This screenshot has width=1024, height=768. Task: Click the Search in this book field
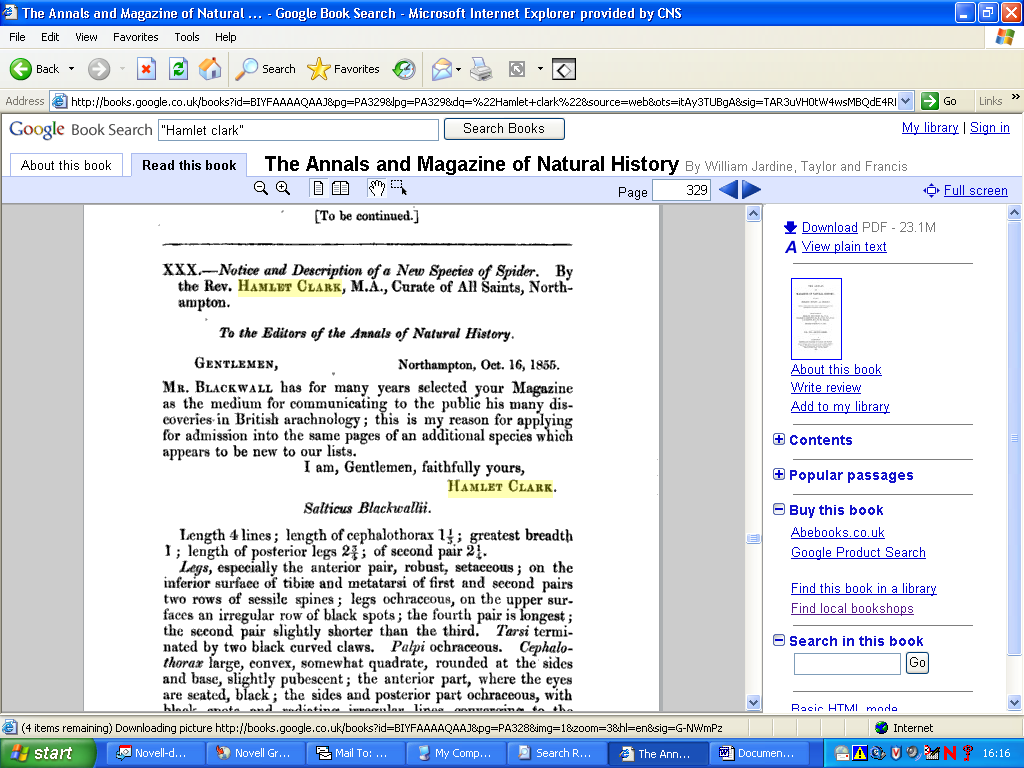pos(847,664)
